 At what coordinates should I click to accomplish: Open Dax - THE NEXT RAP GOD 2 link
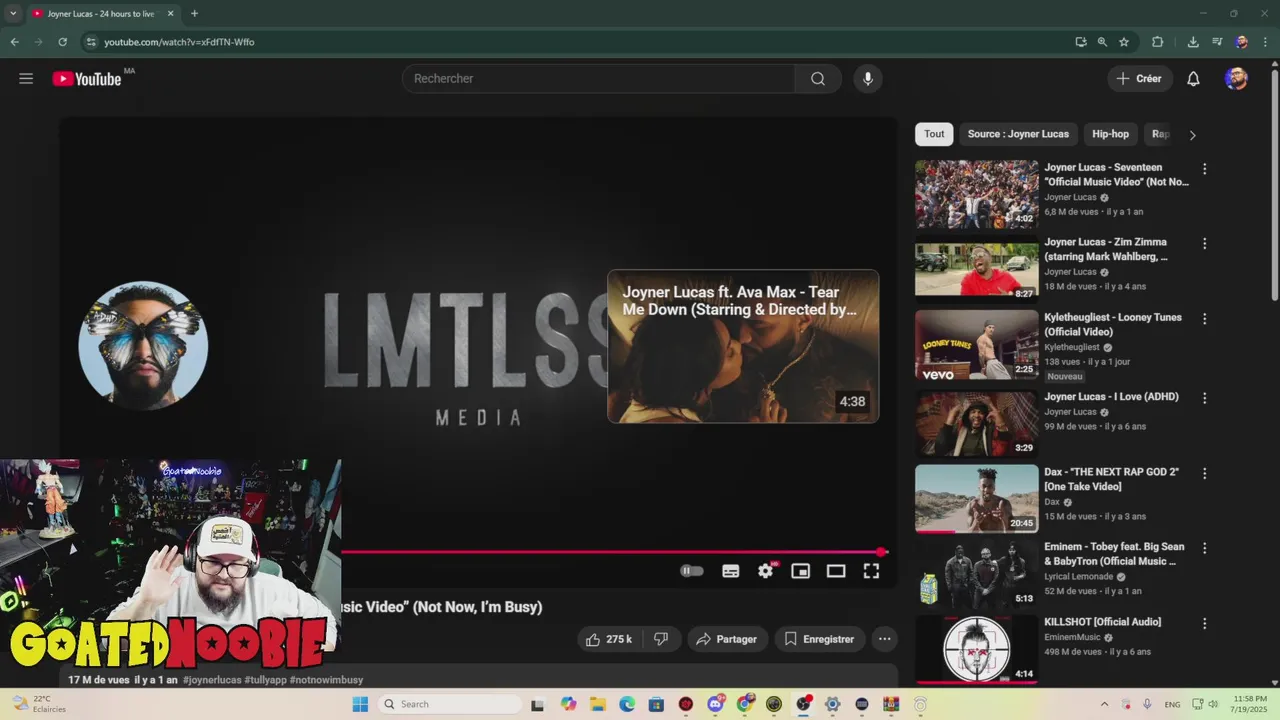[x=1112, y=479]
